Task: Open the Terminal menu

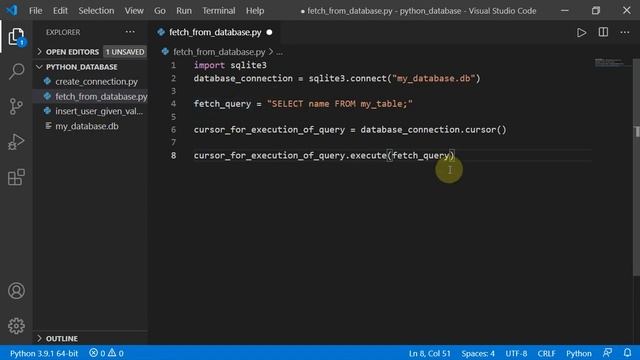Action: coord(218,11)
